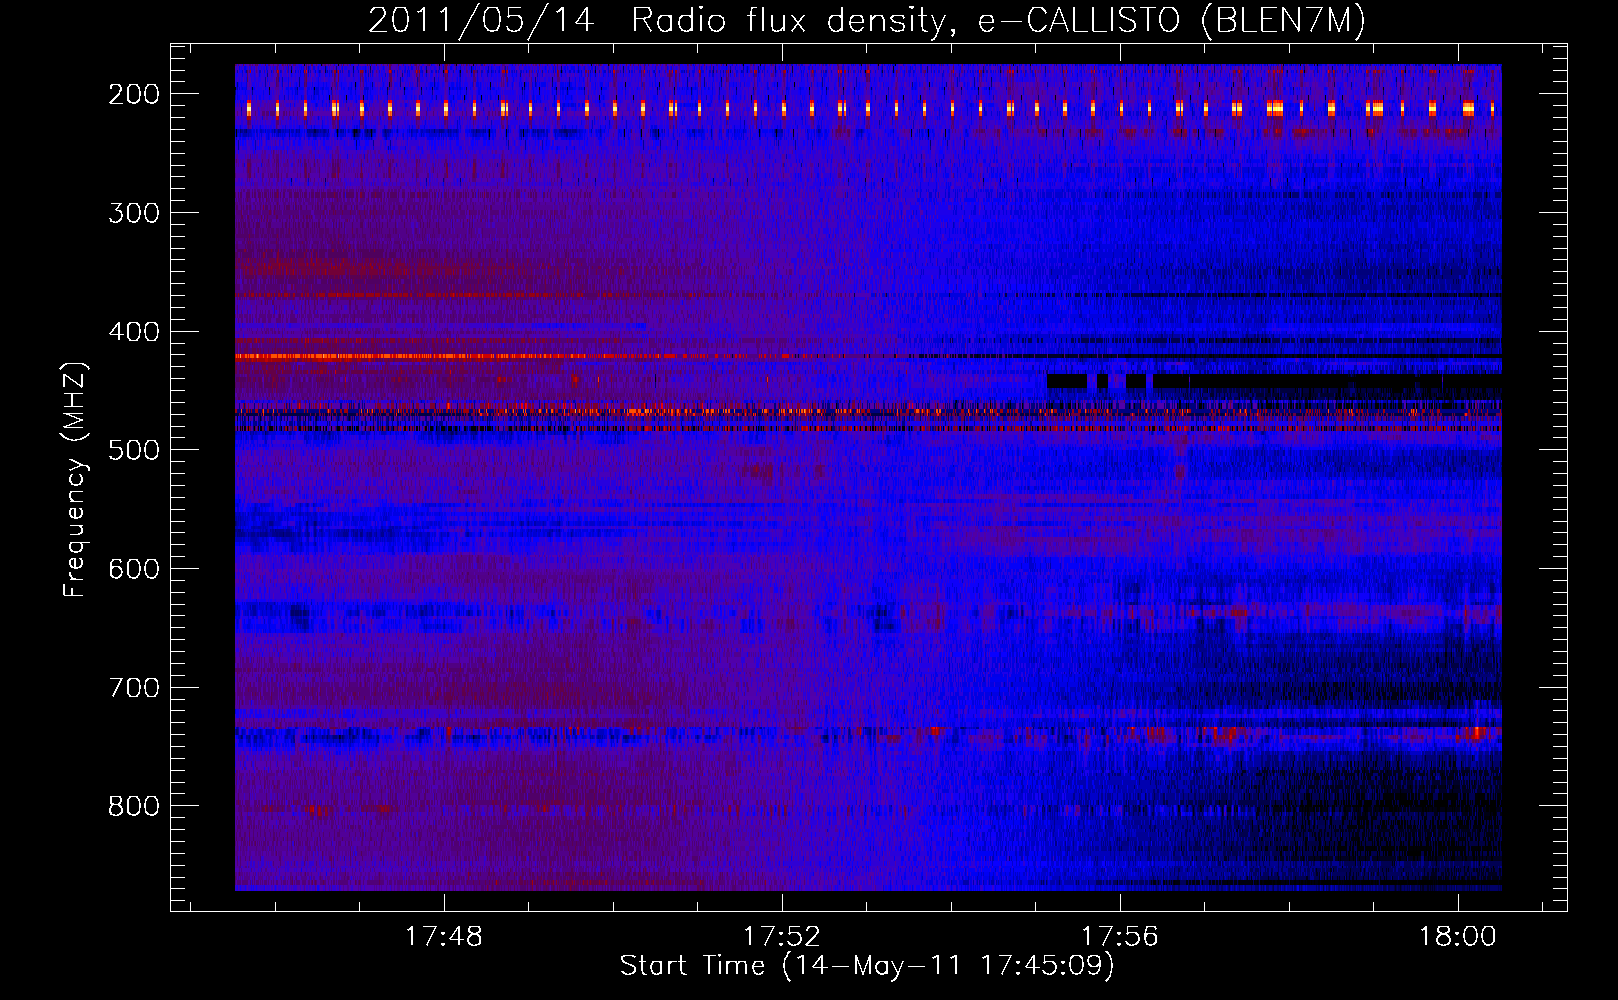Screen dimensions: 1618x1000
Task: Click the 800 frequency tick label
Action: [134, 807]
